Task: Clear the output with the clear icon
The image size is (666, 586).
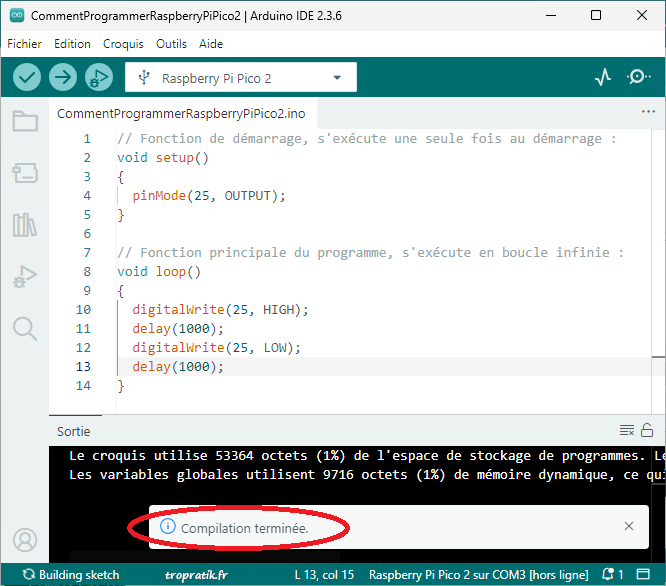Action: [x=627, y=430]
